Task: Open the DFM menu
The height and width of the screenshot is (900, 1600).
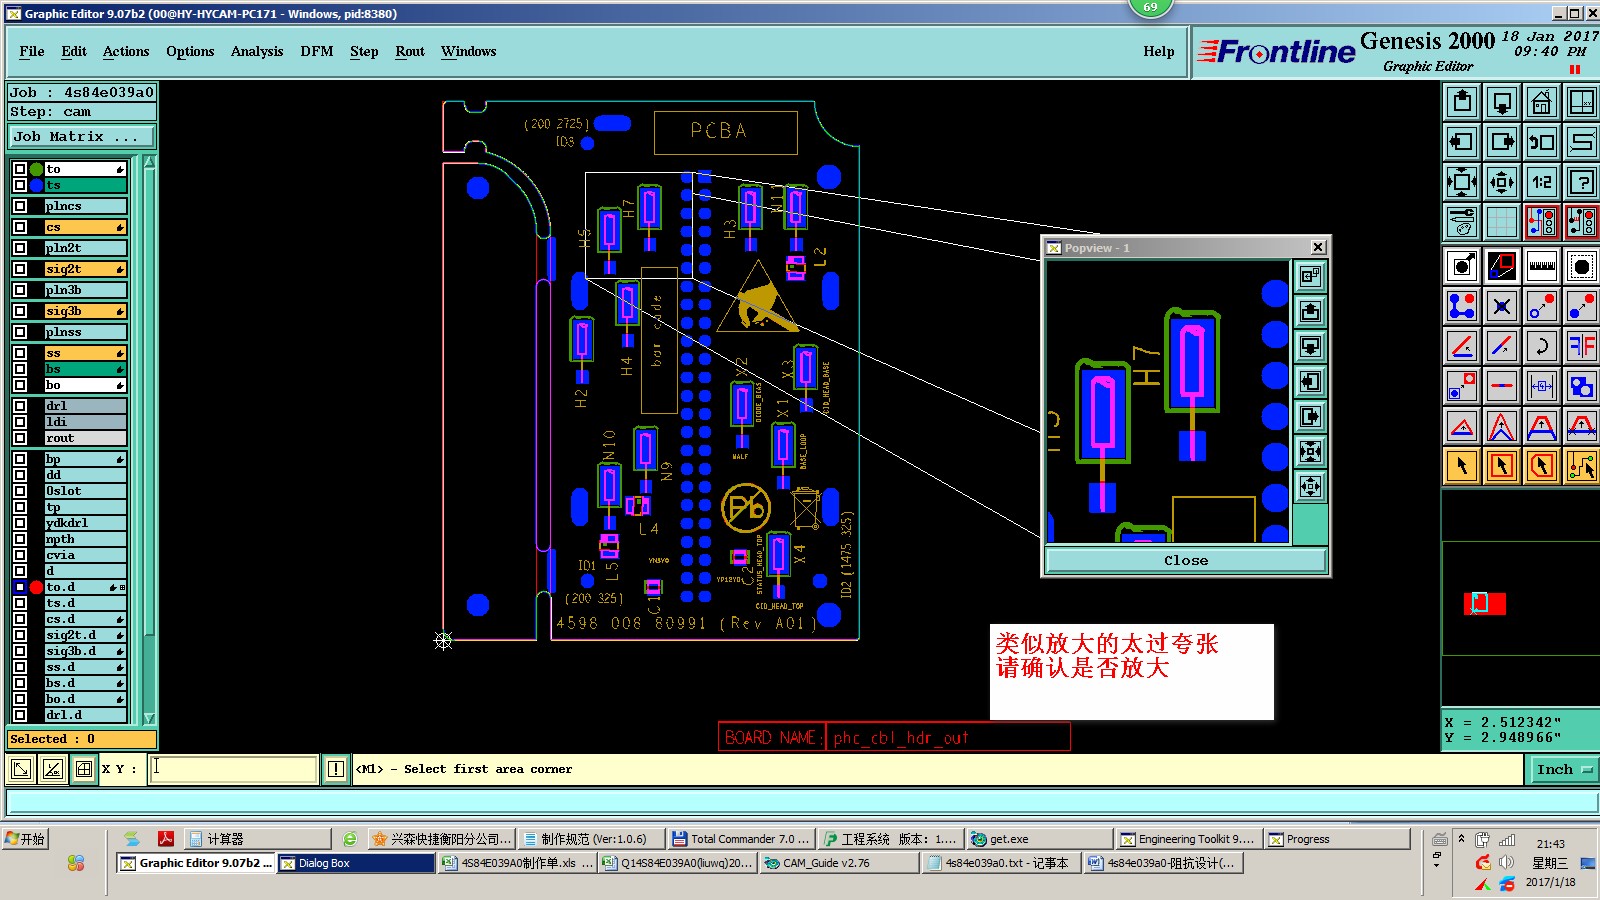Action: pyautogui.click(x=317, y=51)
